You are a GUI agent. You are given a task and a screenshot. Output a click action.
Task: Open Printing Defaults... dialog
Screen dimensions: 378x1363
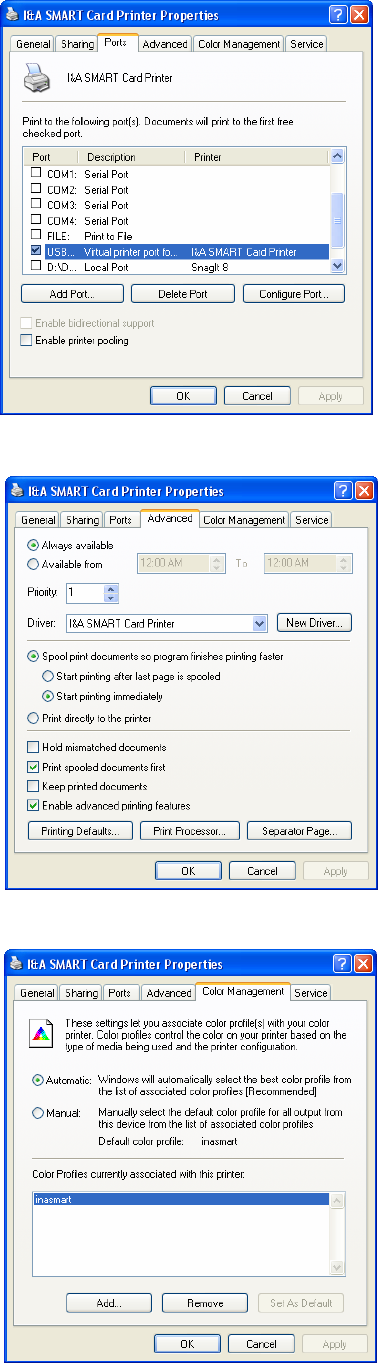tap(80, 831)
